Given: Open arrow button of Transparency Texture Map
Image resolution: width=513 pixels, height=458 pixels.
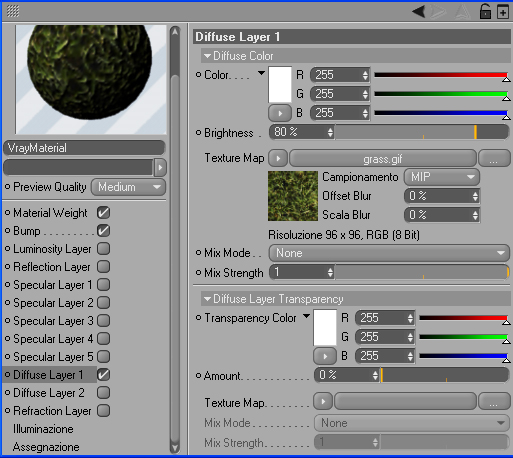Looking at the screenshot, I should click(x=323, y=401).
